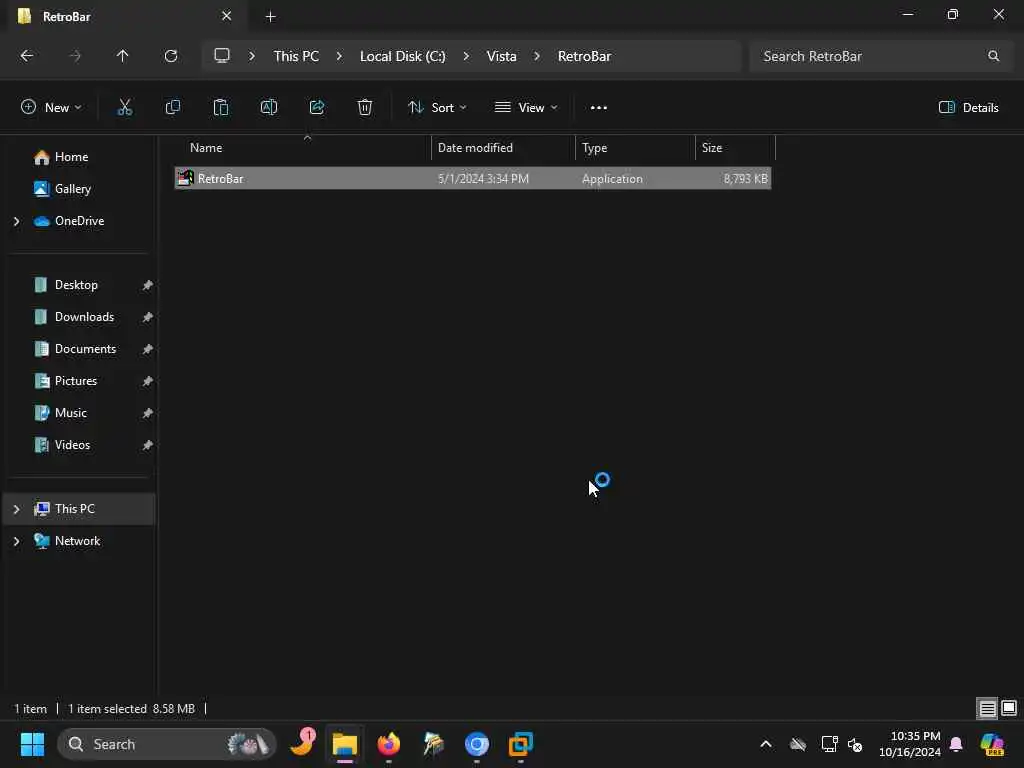Unpin Videos from Quick access

(148, 445)
